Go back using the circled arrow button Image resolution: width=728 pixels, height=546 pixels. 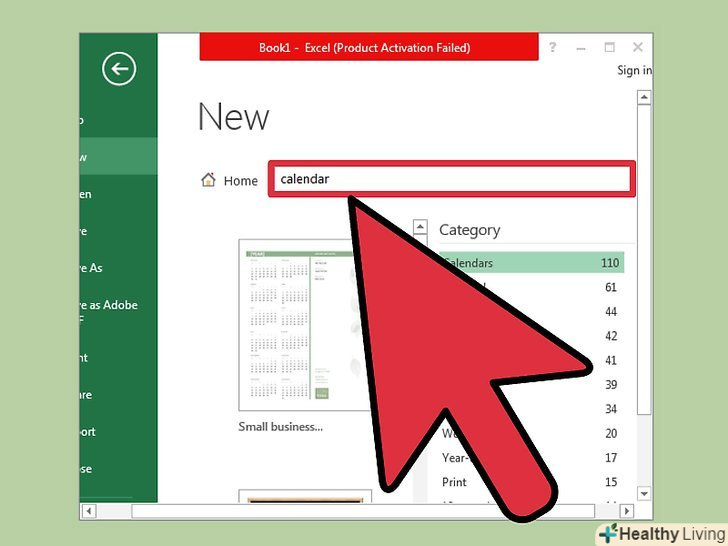(x=119, y=69)
